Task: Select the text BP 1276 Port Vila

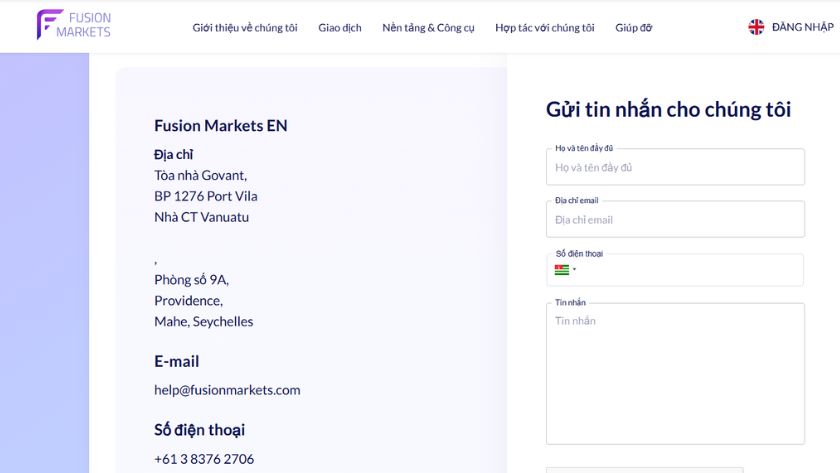Action: point(206,196)
